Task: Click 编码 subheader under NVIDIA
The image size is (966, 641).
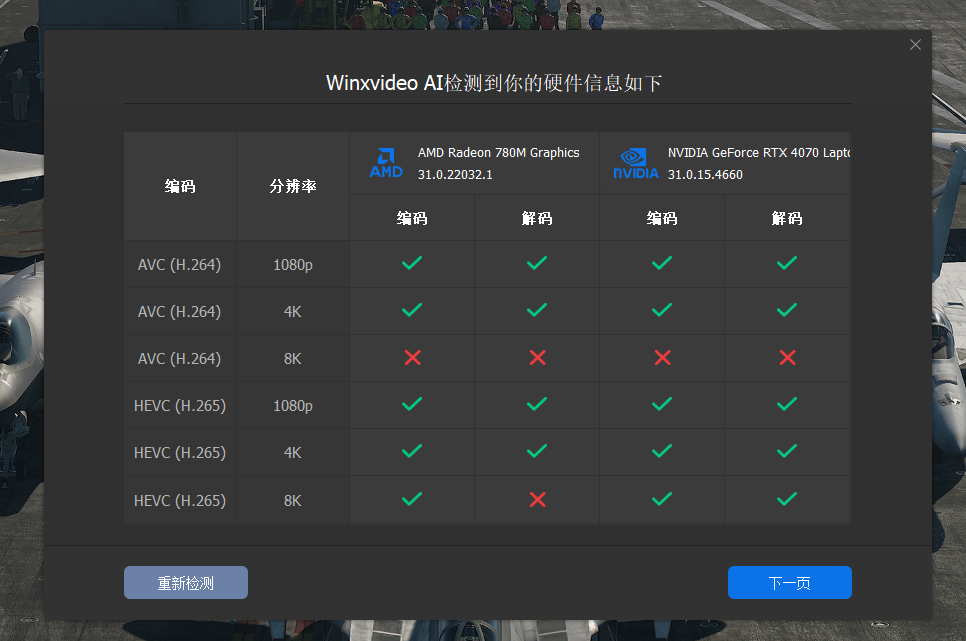Action: (x=662, y=218)
